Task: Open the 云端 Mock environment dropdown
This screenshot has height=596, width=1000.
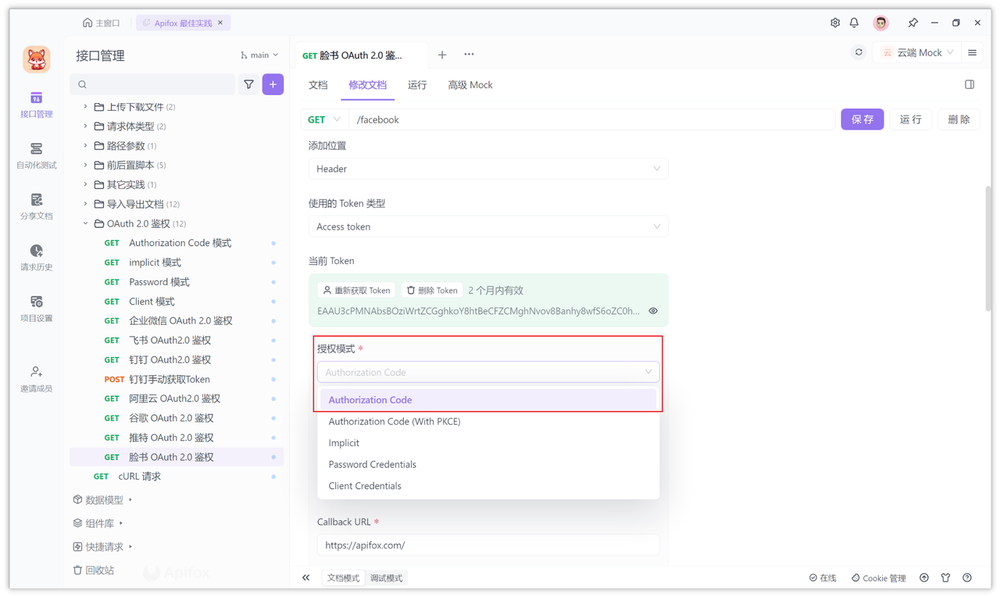Action: (x=916, y=51)
